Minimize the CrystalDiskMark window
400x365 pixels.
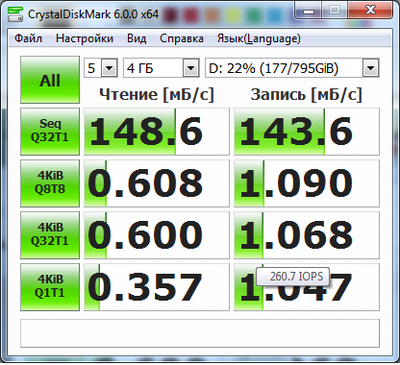click(309, 11)
